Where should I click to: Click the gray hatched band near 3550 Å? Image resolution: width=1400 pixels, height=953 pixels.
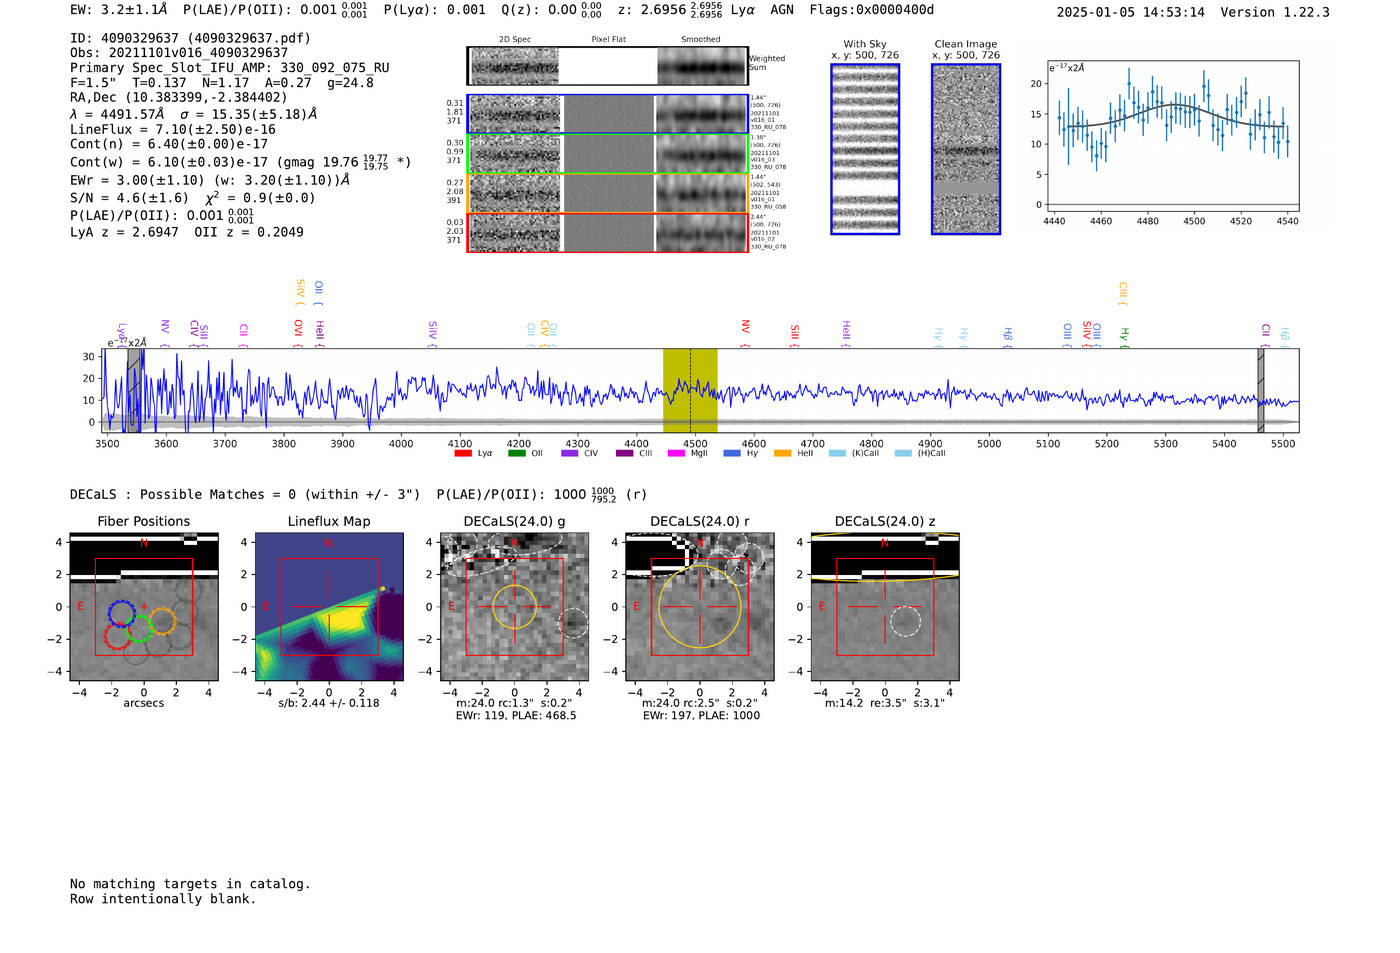coord(133,390)
